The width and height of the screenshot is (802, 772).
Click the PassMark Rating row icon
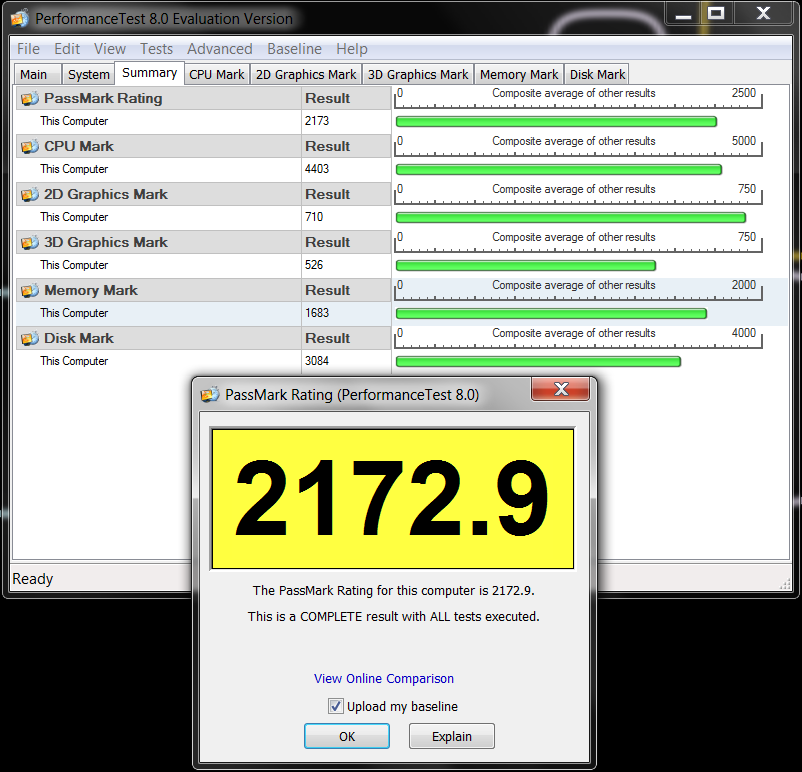(x=30, y=98)
